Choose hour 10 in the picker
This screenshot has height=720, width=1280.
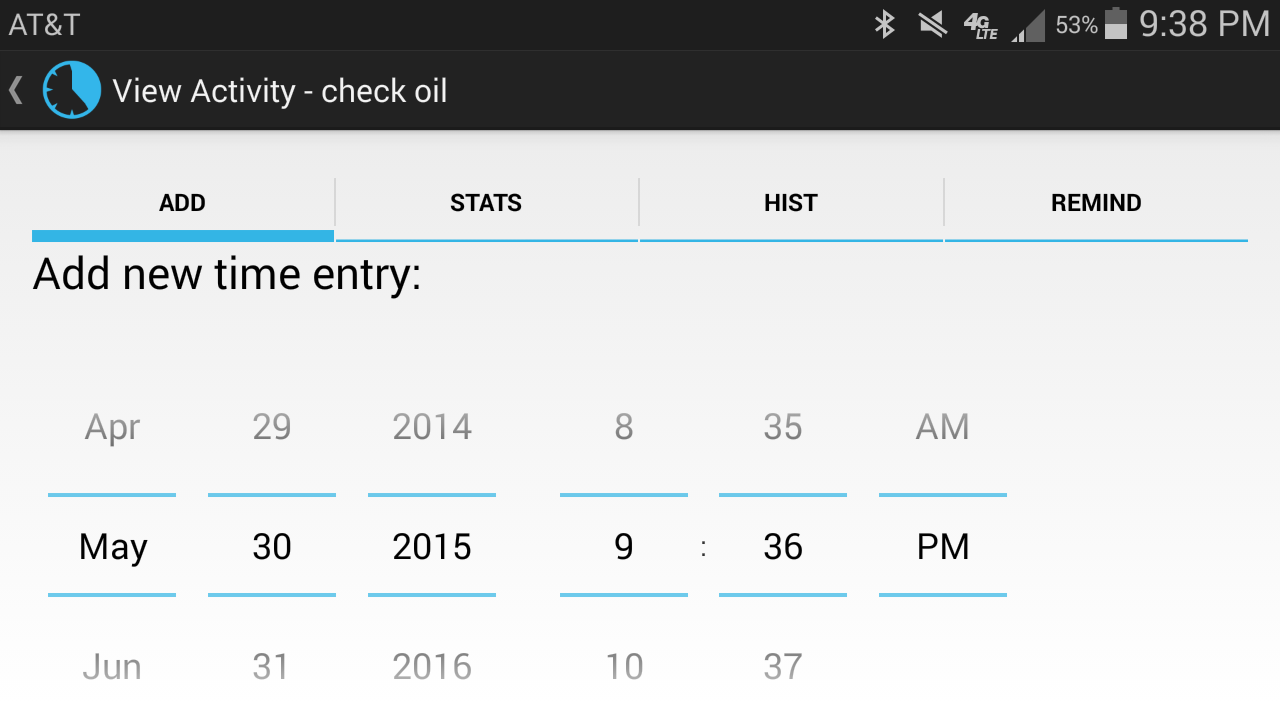tap(624, 667)
